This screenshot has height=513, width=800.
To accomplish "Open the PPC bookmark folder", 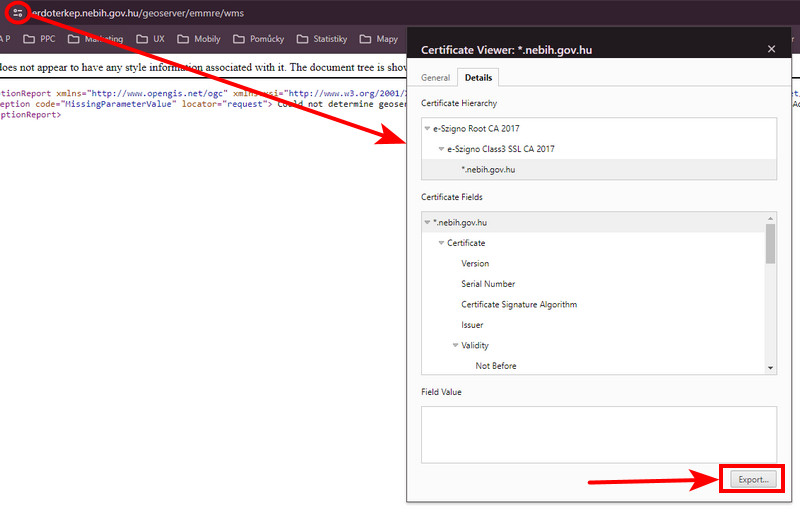I will pyautogui.click(x=40, y=40).
